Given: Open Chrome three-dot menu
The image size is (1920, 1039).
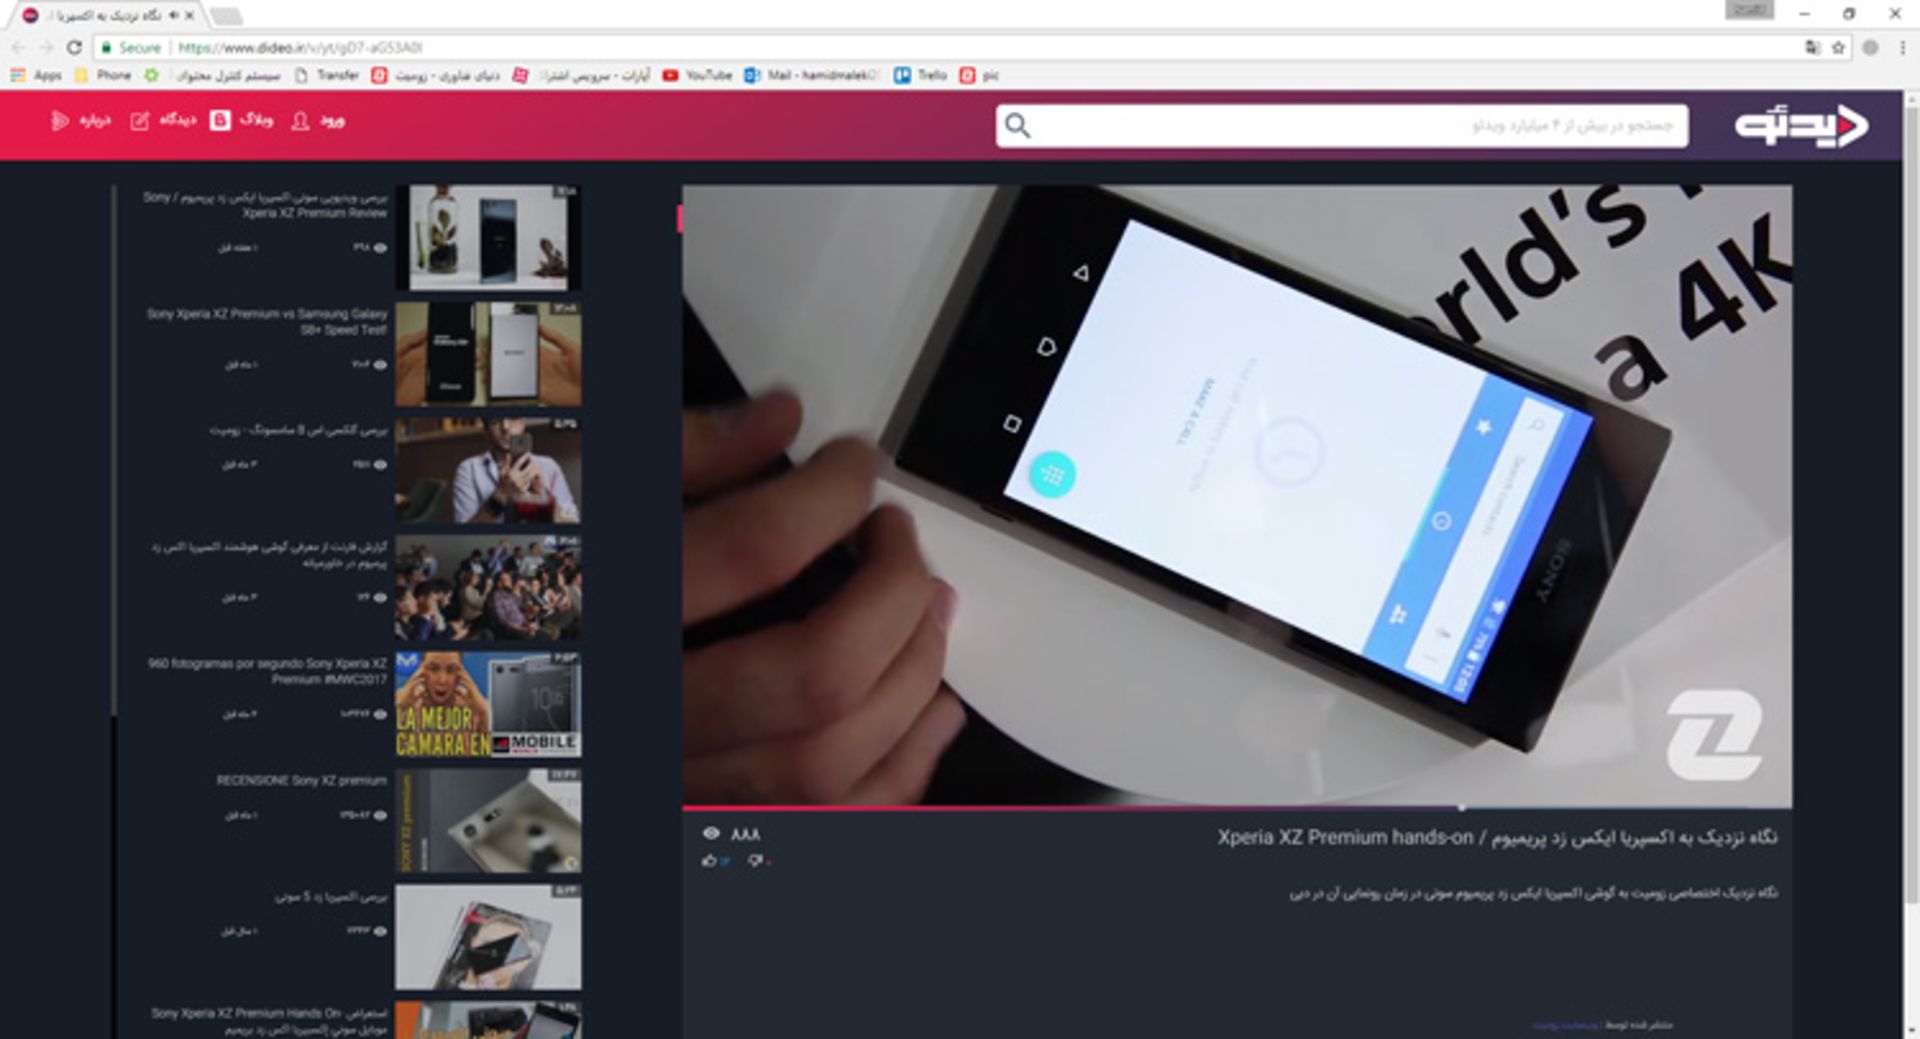Looking at the screenshot, I should click(x=1902, y=47).
